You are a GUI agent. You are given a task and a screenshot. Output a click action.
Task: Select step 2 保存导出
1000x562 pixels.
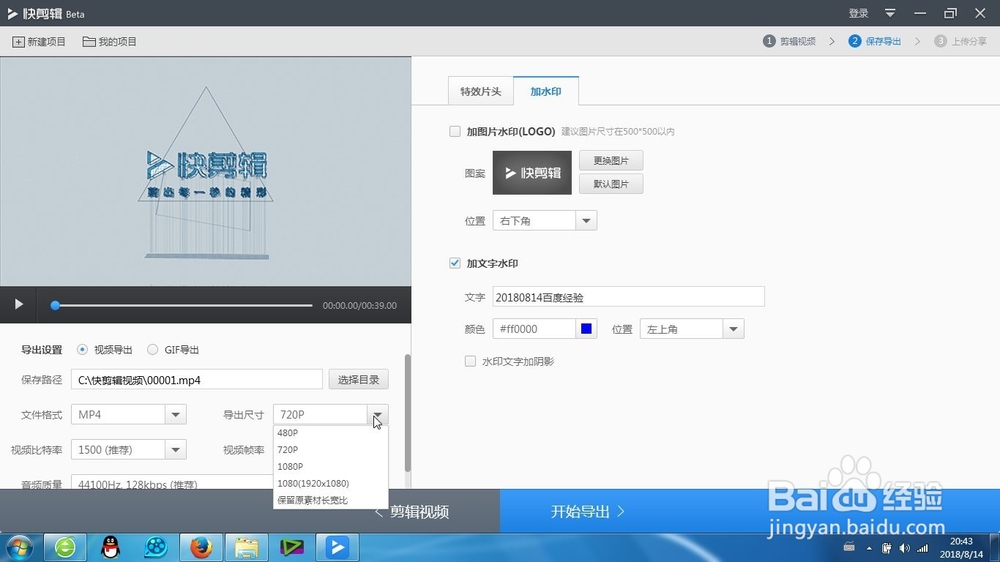[x=875, y=41]
